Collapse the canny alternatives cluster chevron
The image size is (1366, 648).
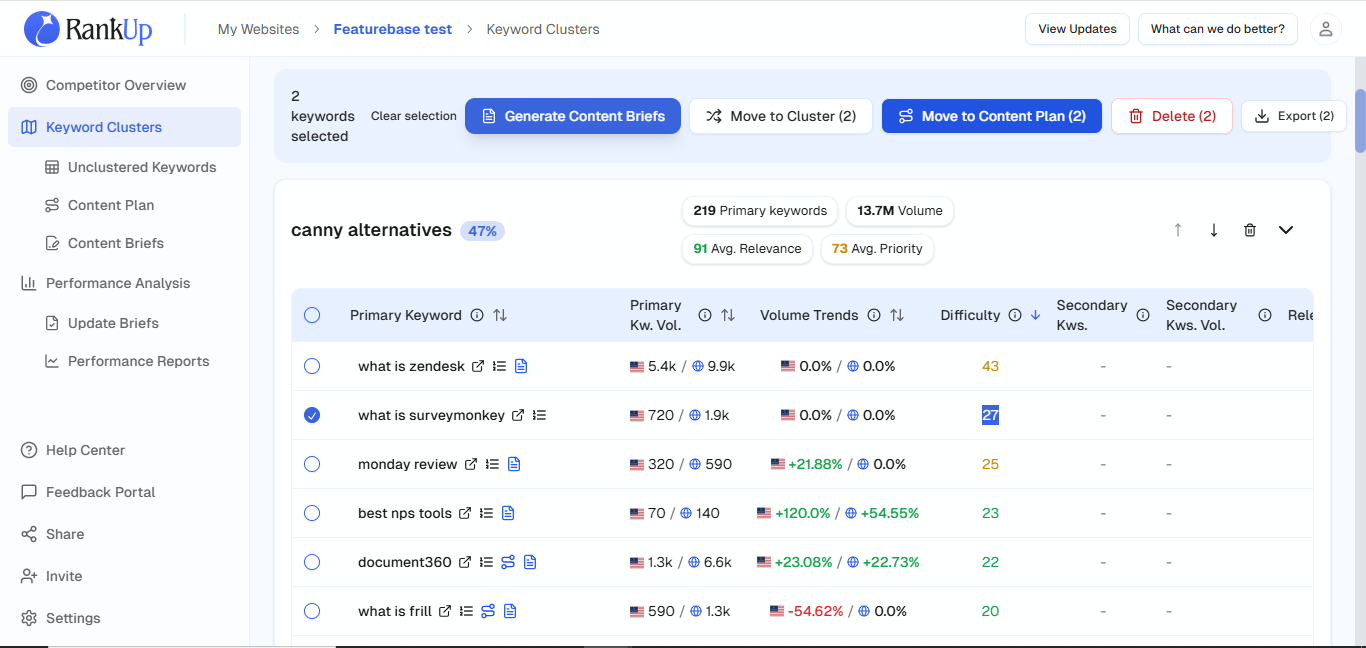[x=1286, y=230]
